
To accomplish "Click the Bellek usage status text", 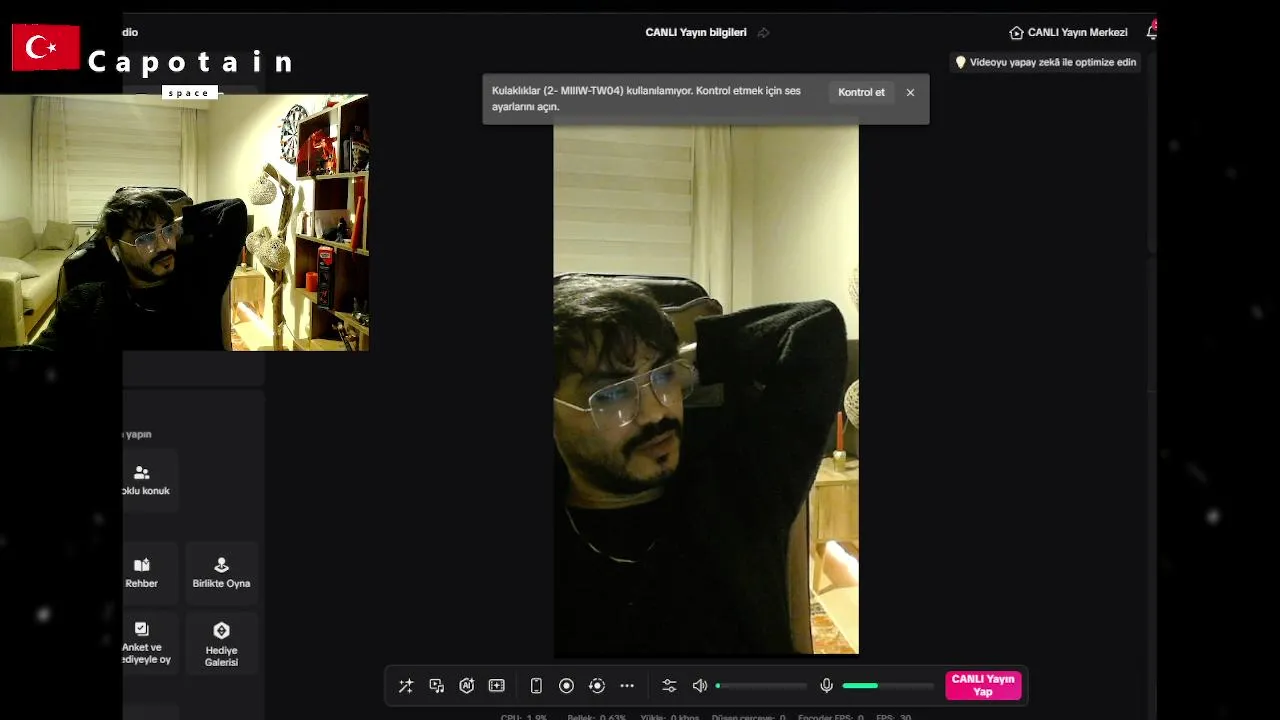I will pos(597,716).
